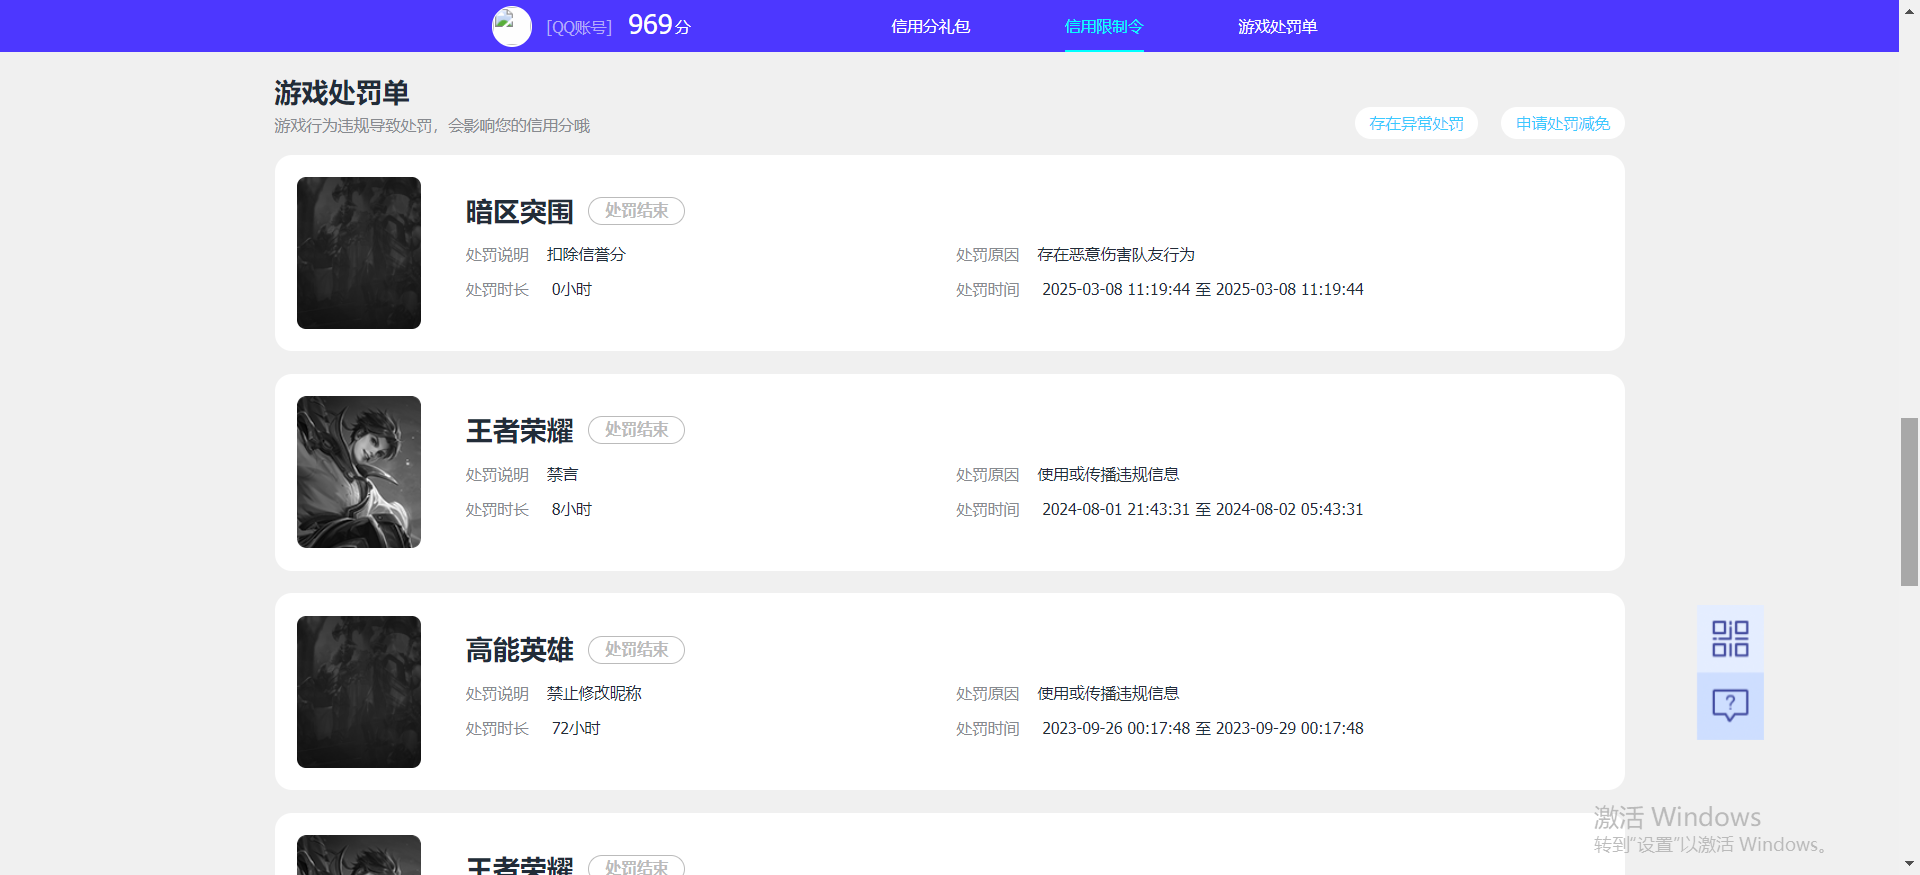Click the 处罚结束 badge beside 高能英雄
This screenshot has height=875, width=1920.
click(x=636, y=650)
